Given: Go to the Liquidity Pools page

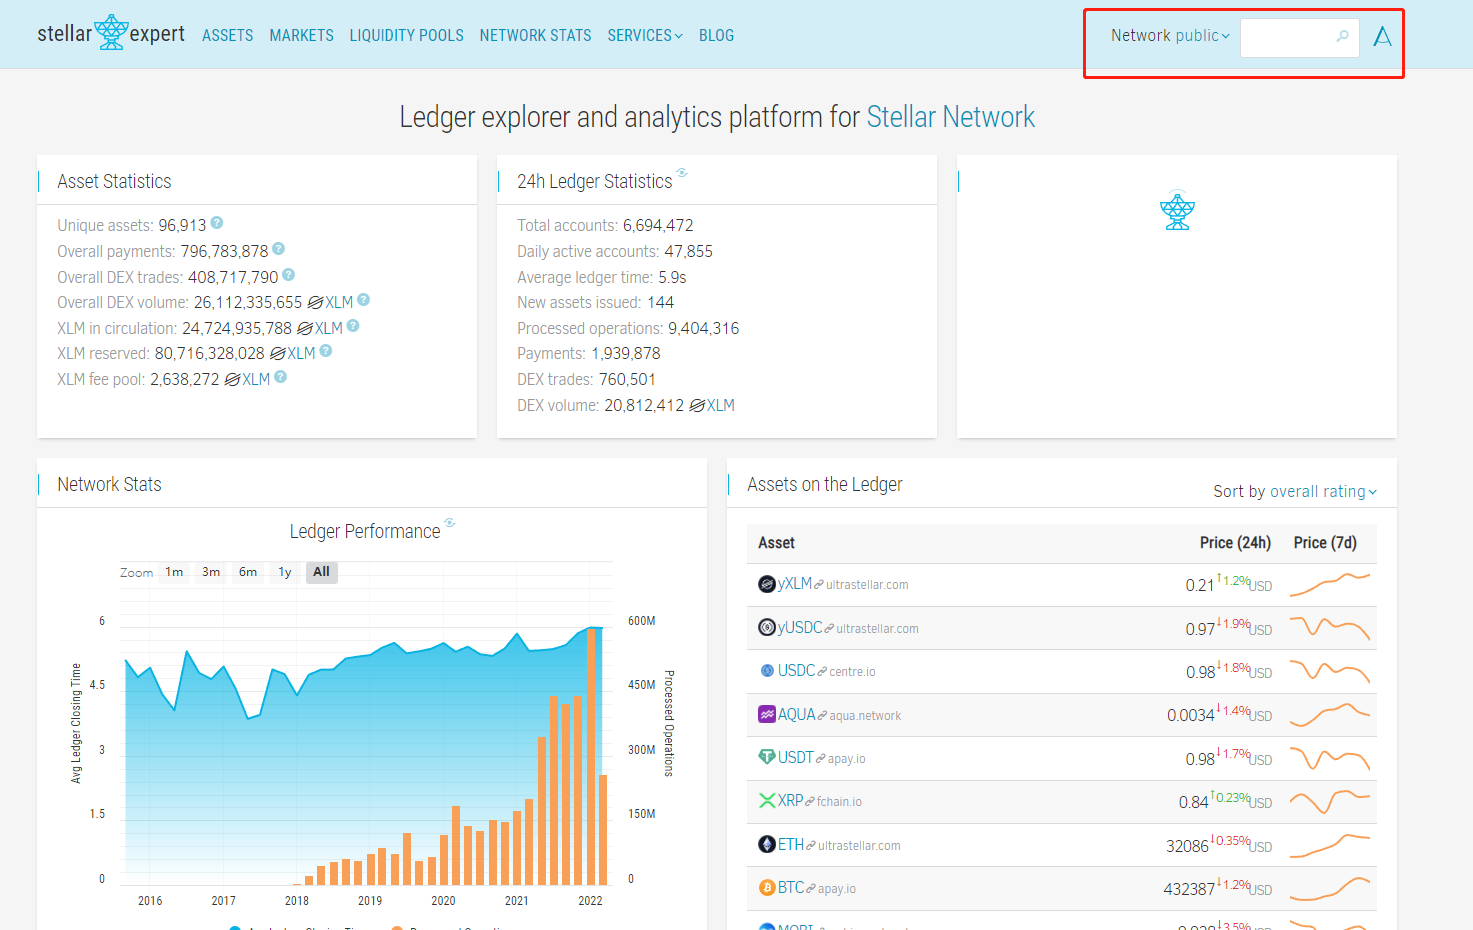Looking at the screenshot, I should point(406,36).
